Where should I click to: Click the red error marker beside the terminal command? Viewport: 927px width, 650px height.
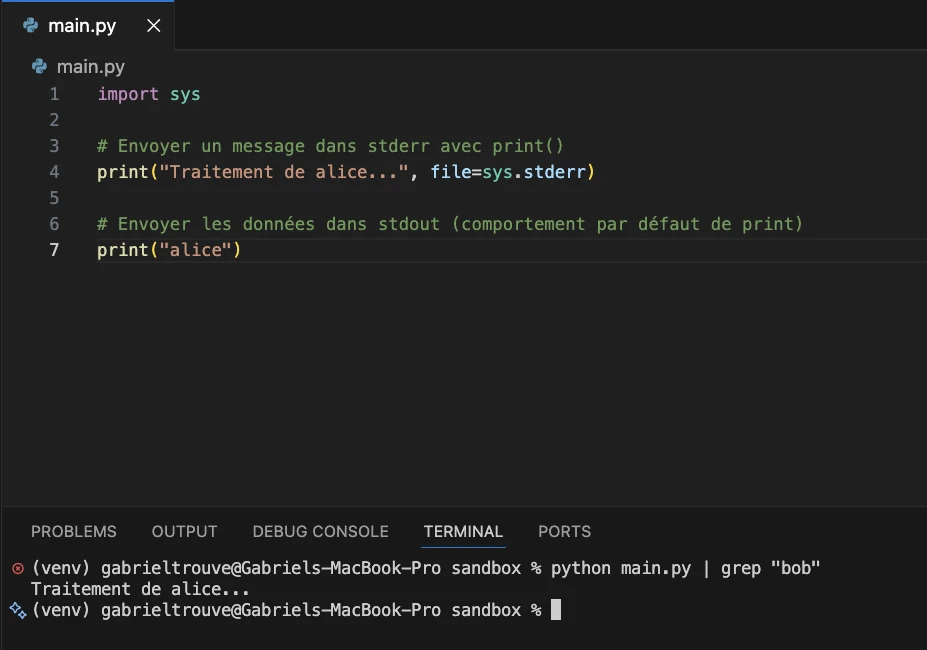point(18,568)
